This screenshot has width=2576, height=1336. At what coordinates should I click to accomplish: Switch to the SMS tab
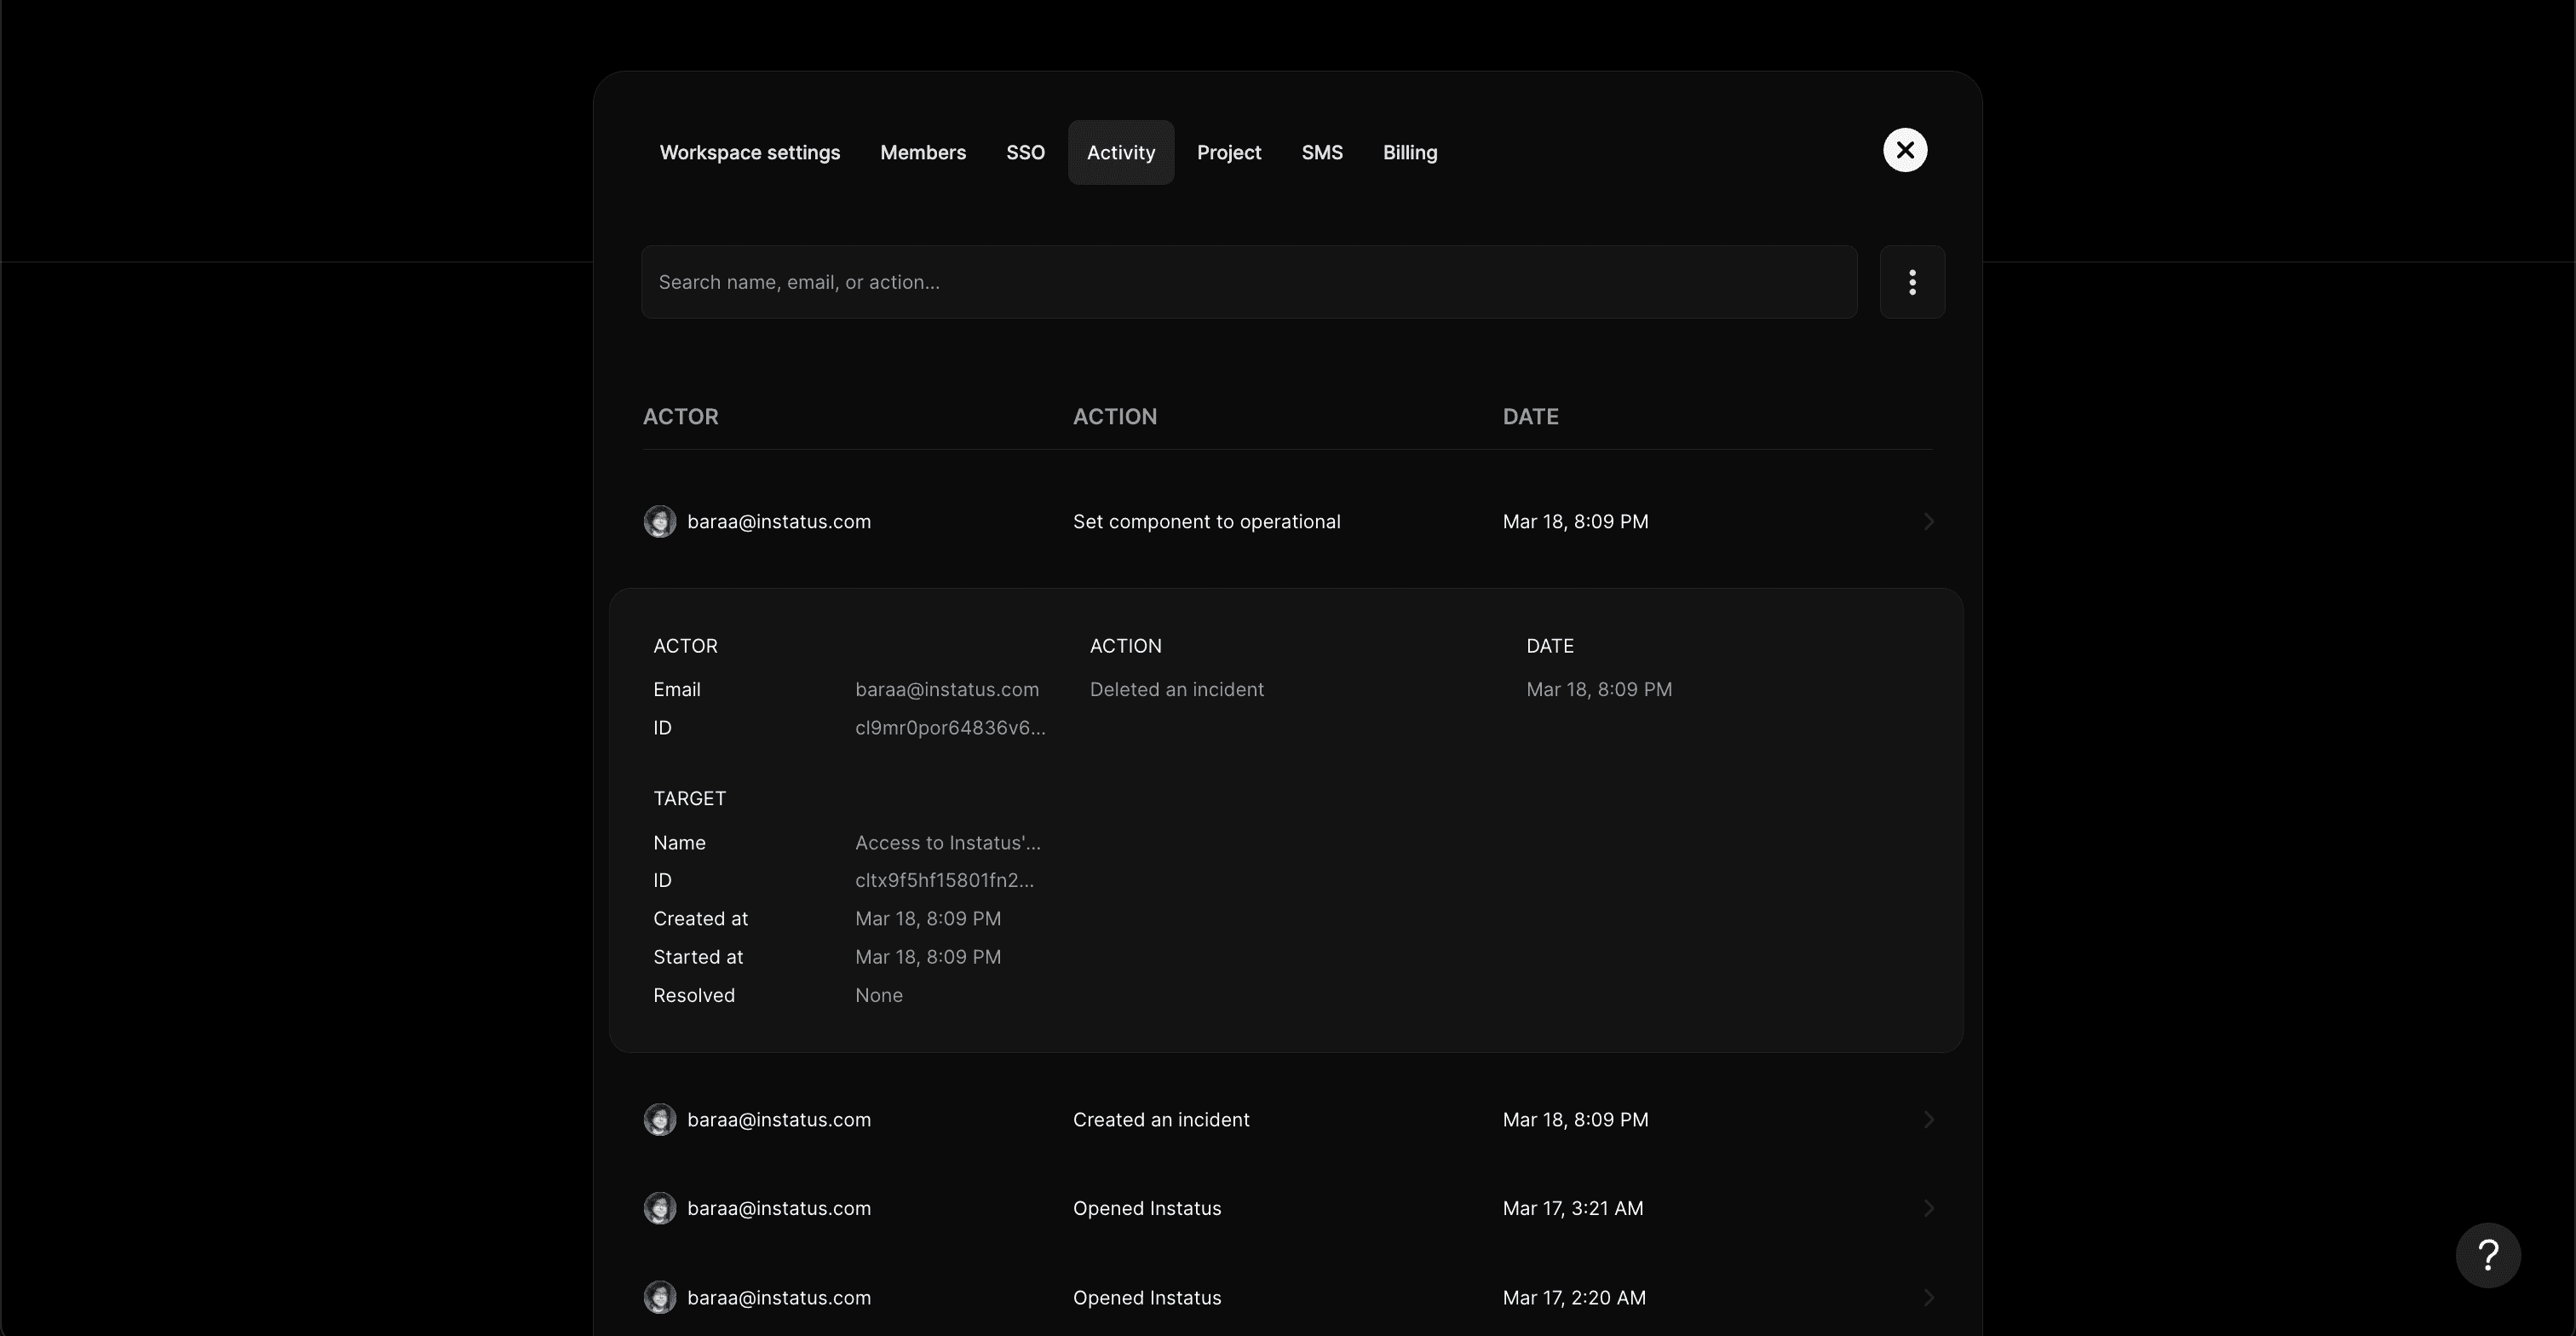point(1322,152)
